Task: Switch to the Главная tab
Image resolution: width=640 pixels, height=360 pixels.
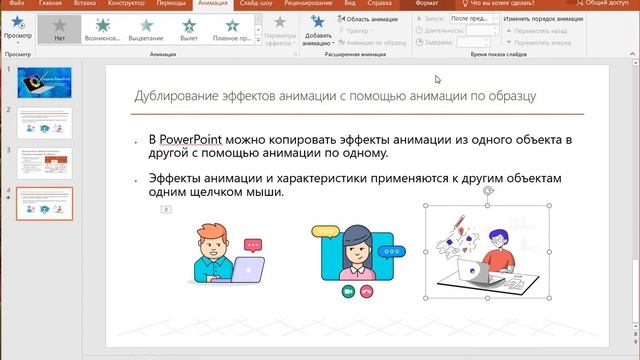Action: [50, 3]
